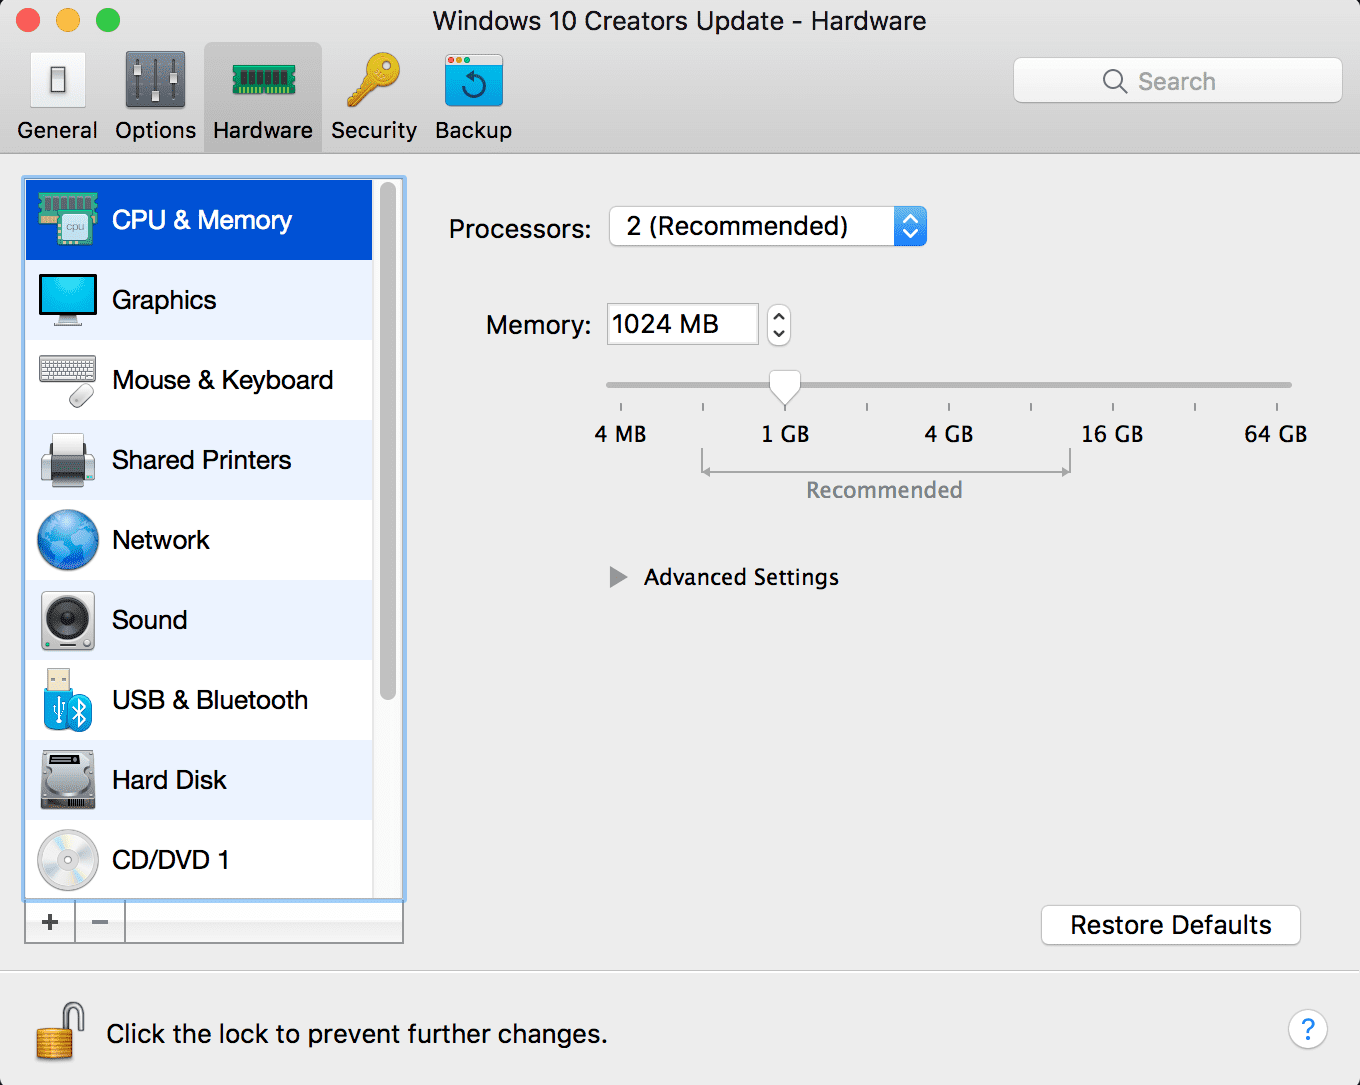The image size is (1360, 1085).
Task: Remove device with the minus button
Action: point(100,922)
